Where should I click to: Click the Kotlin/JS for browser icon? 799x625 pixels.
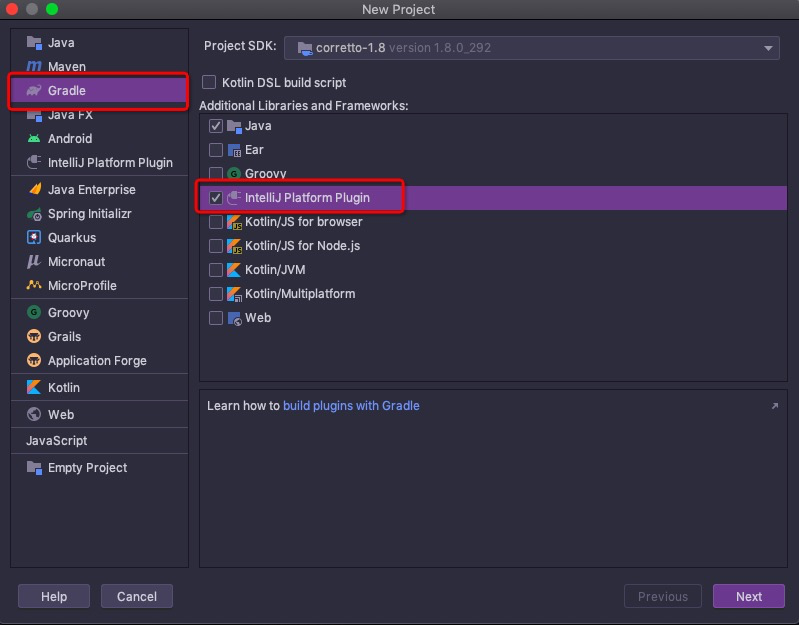234,222
